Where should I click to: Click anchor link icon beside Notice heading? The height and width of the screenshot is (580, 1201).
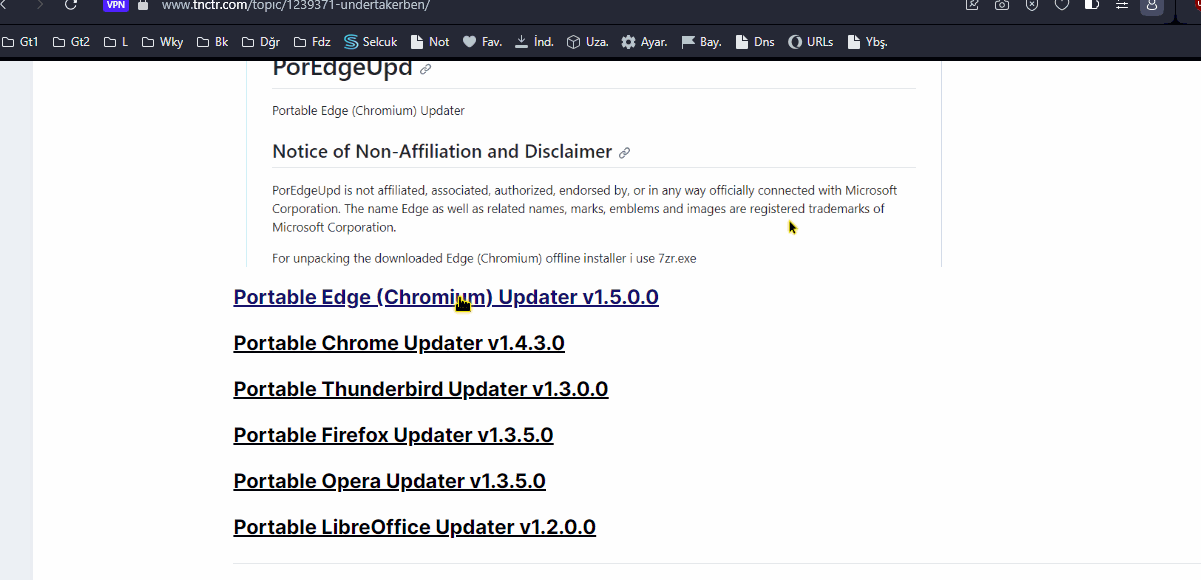click(624, 153)
